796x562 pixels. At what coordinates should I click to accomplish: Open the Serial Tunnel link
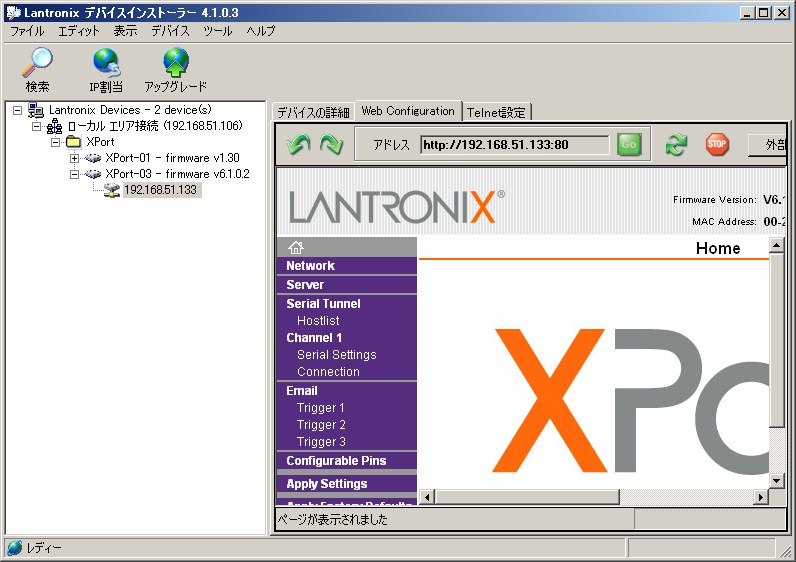[323, 304]
